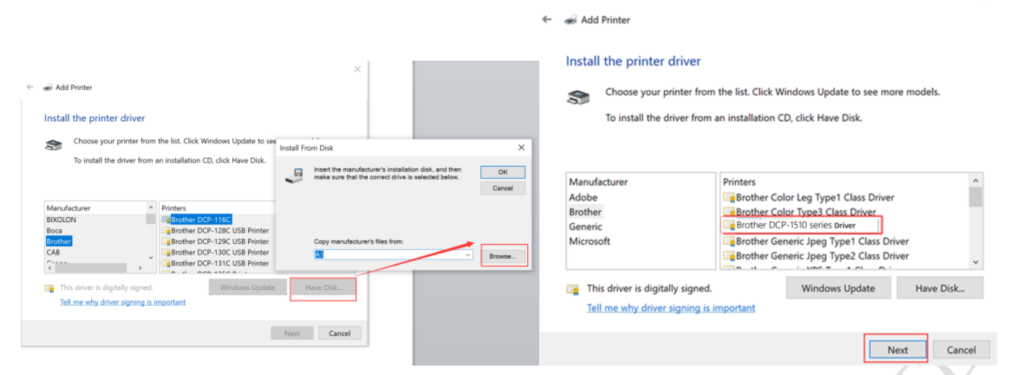Click driver icon beside Brother DCP-130C
Viewport: 1024px width, 375px height.
coord(166,252)
